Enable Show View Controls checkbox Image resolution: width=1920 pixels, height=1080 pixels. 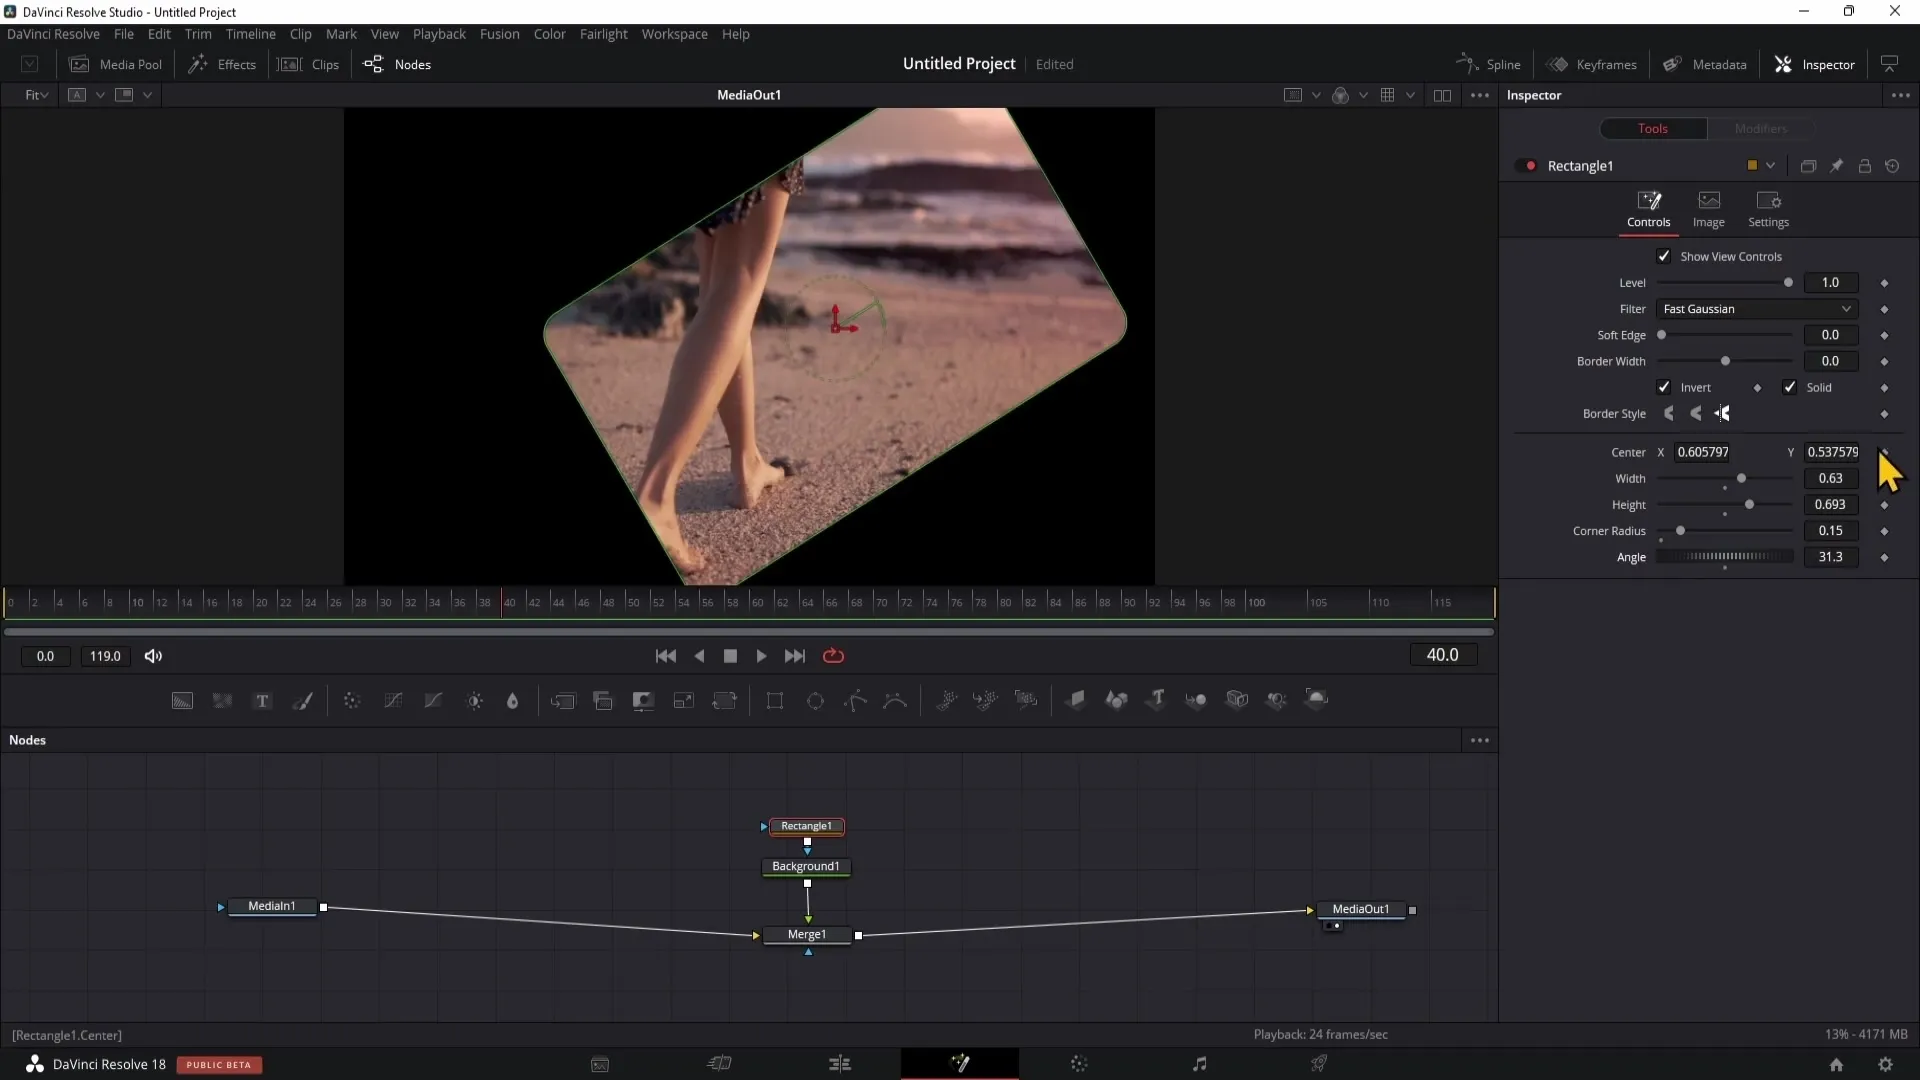pyautogui.click(x=1664, y=256)
